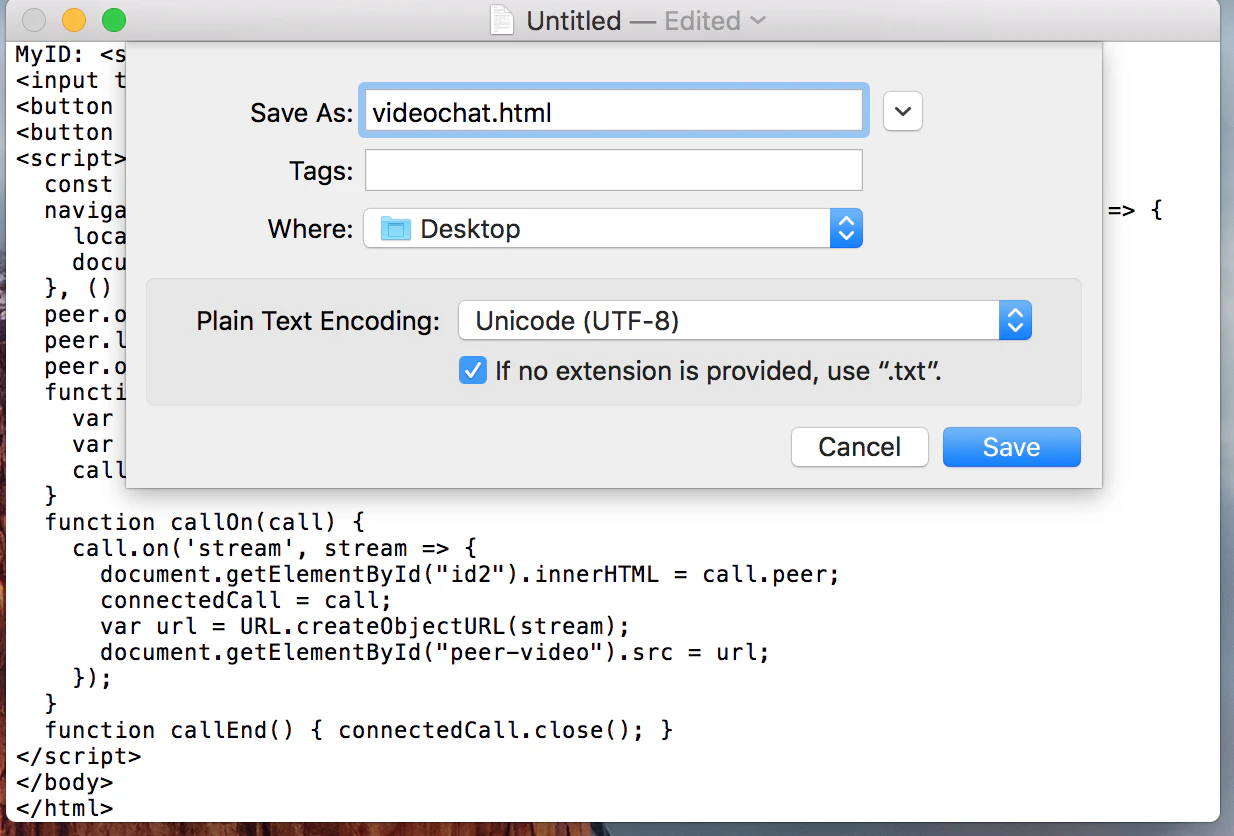Click the line setting "id2" innerHTML
Image resolution: width=1234 pixels, height=836 pixels.
pos(469,574)
